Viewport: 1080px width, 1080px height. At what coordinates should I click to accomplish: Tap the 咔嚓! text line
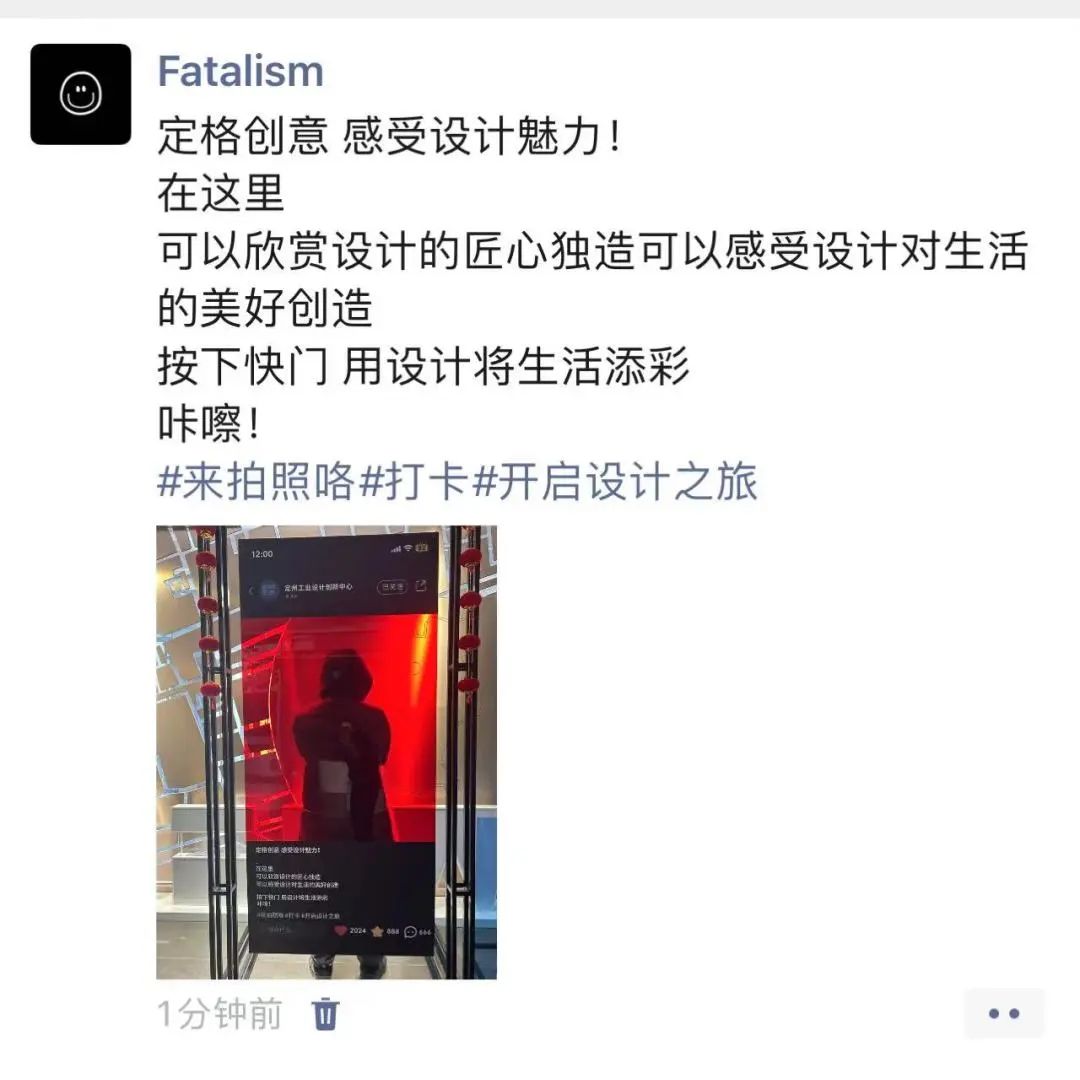coord(209,423)
